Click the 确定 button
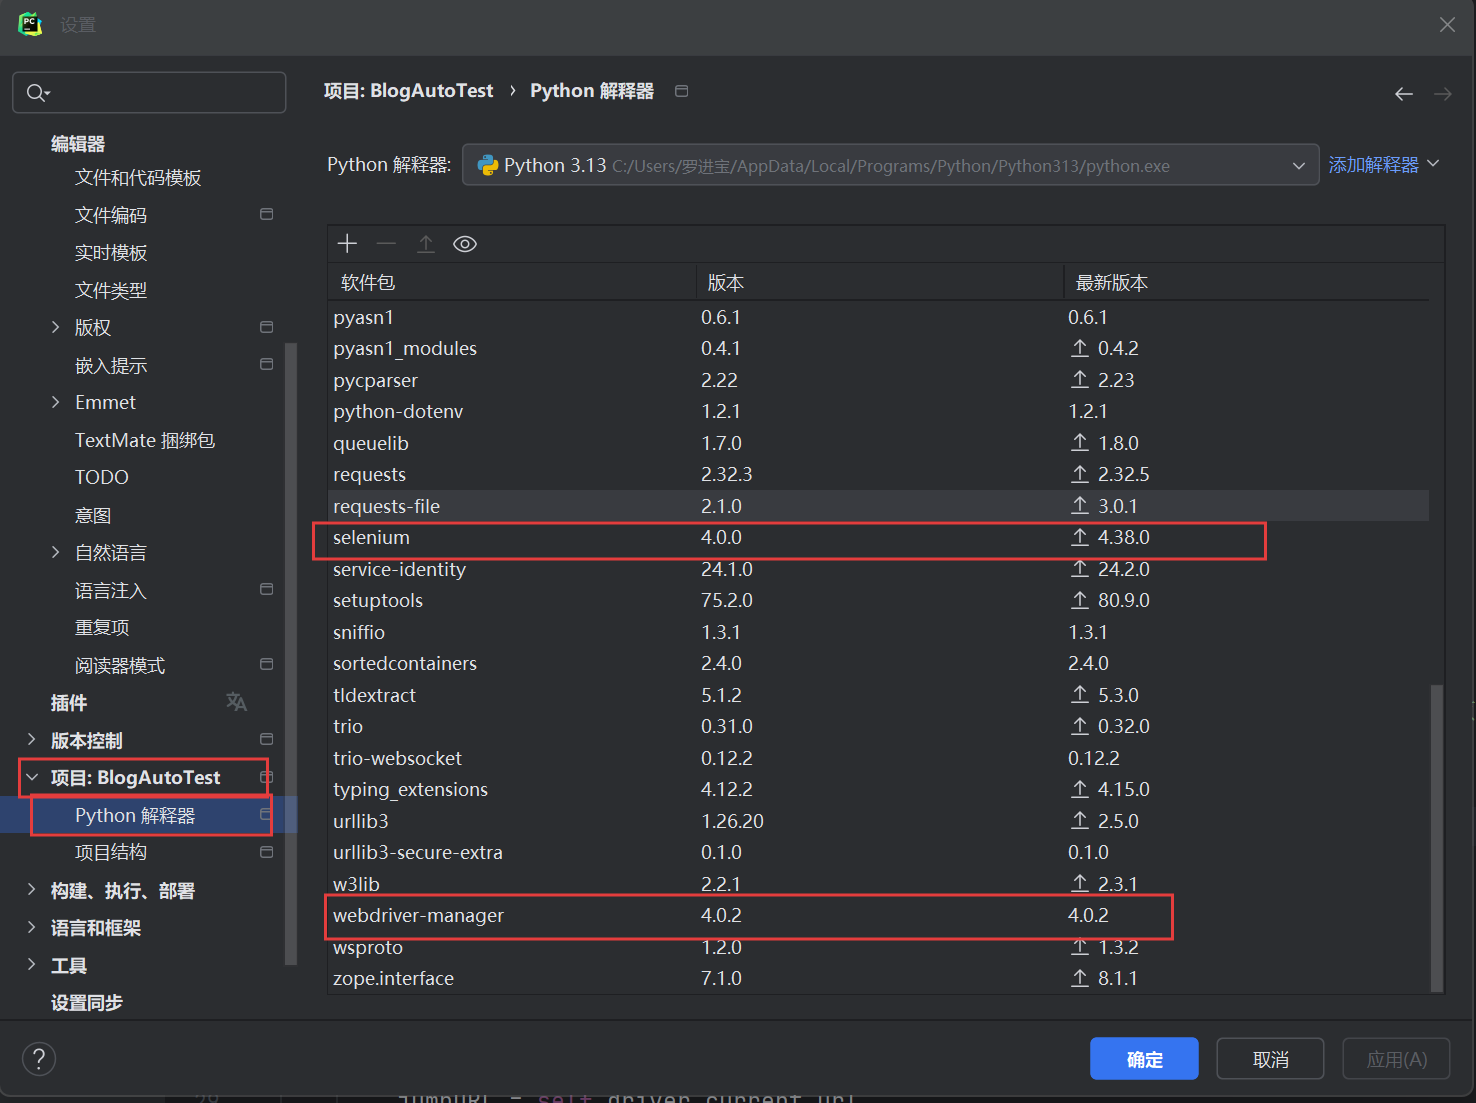 pyautogui.click(x=1144, y=1059)
